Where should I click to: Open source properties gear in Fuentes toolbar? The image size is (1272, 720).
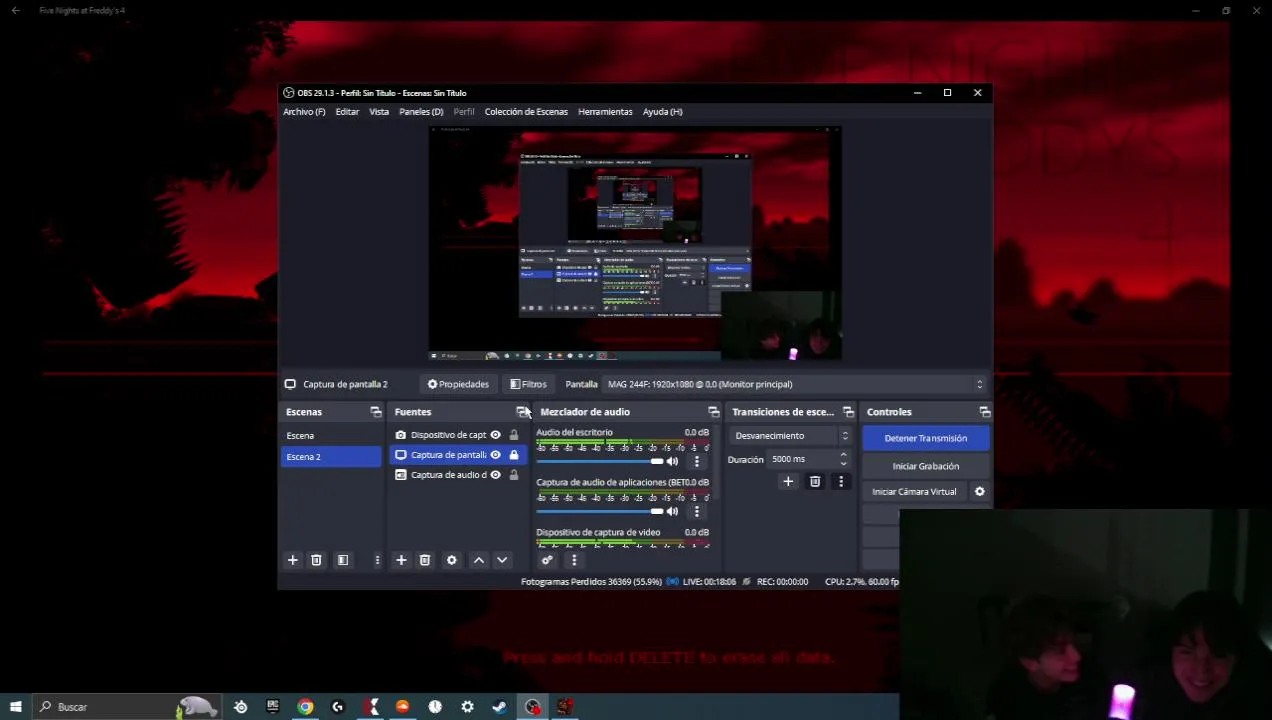451,560
